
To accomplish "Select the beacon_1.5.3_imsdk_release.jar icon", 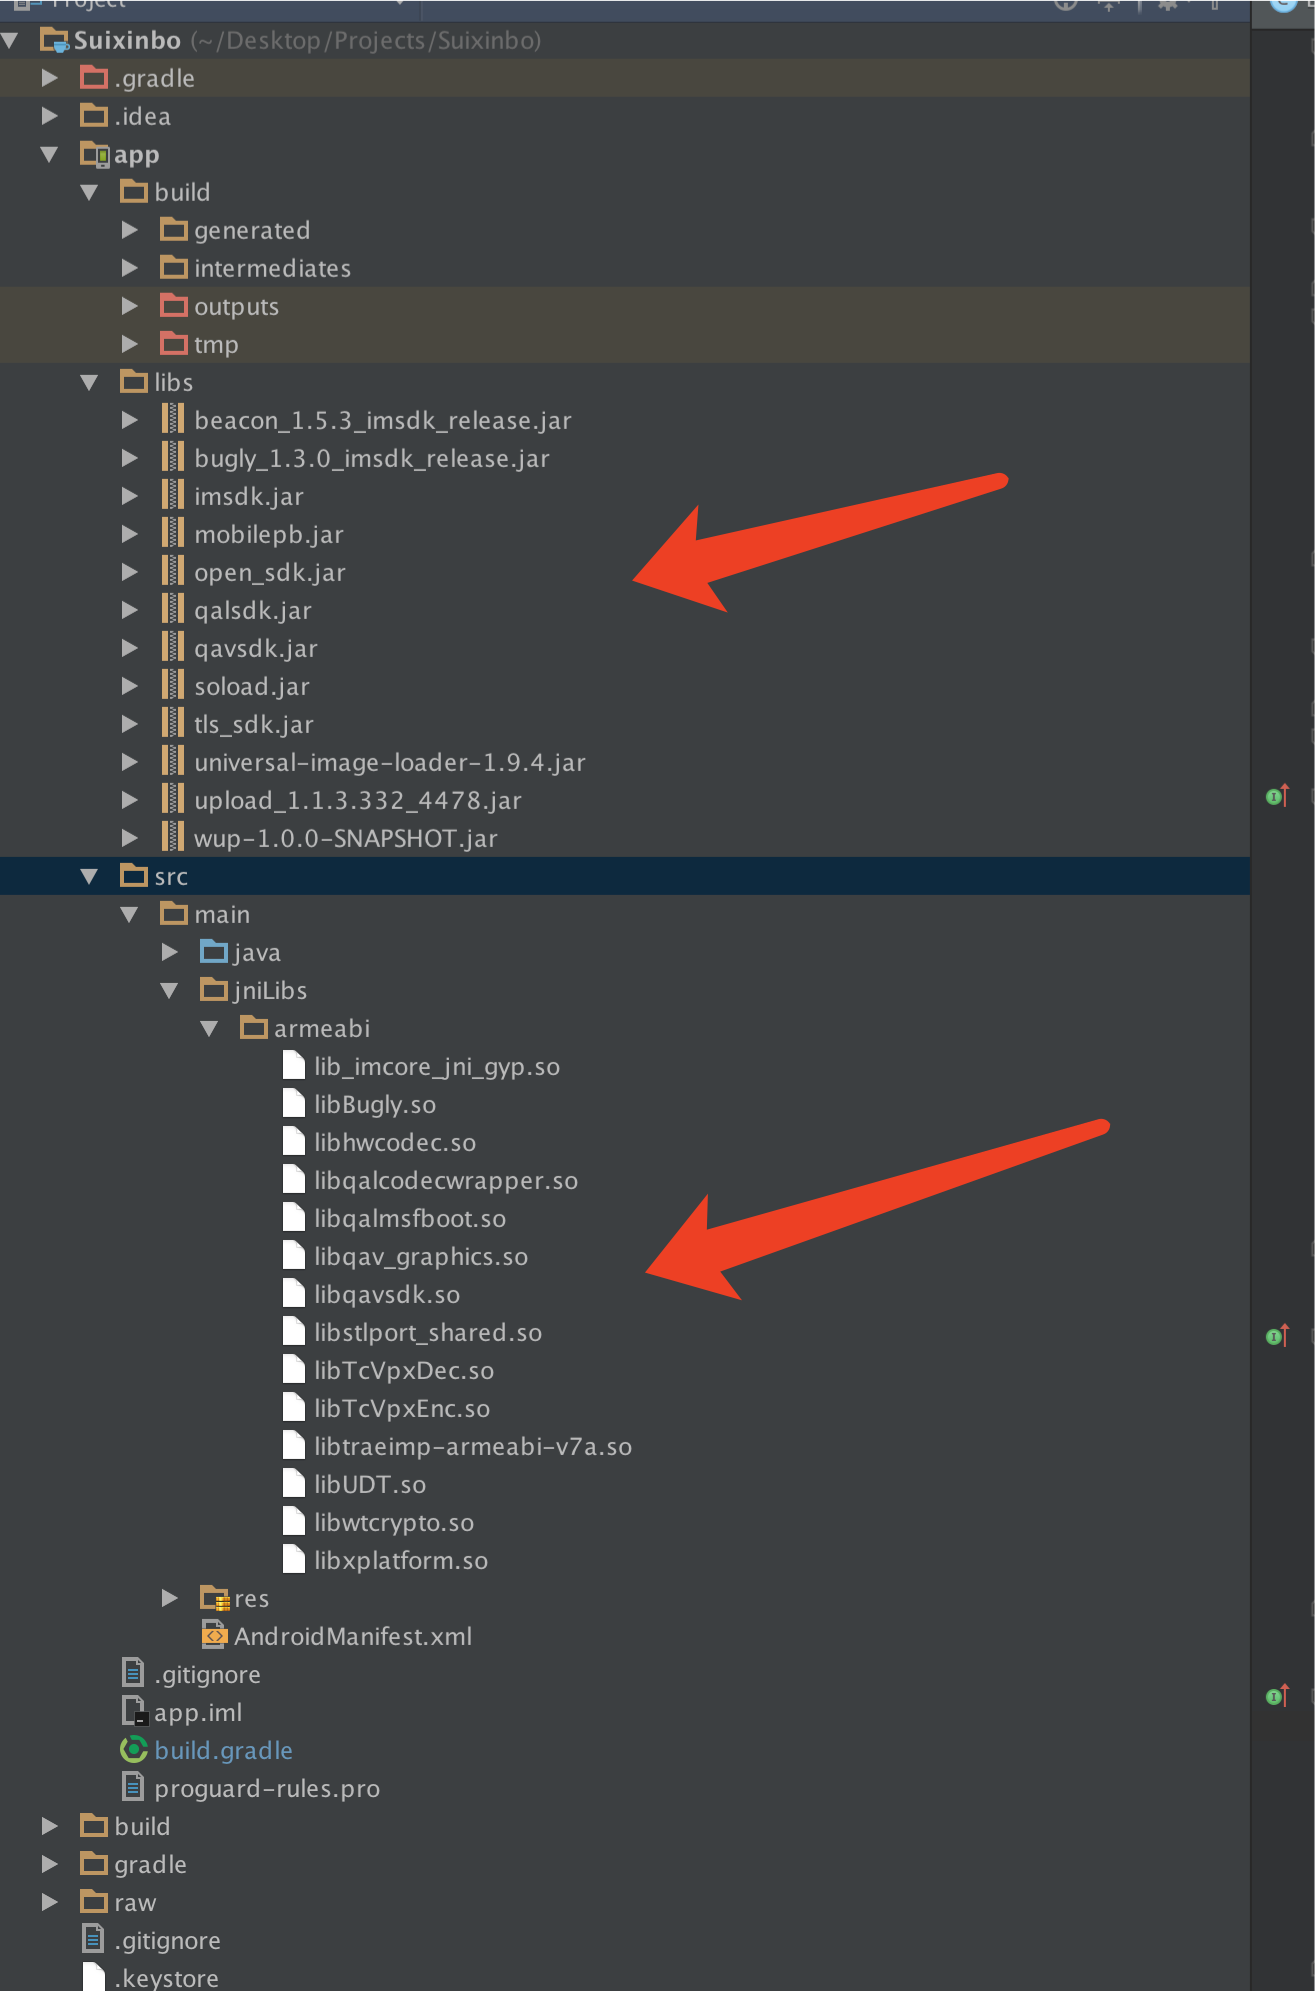I will tap(173, 420).
